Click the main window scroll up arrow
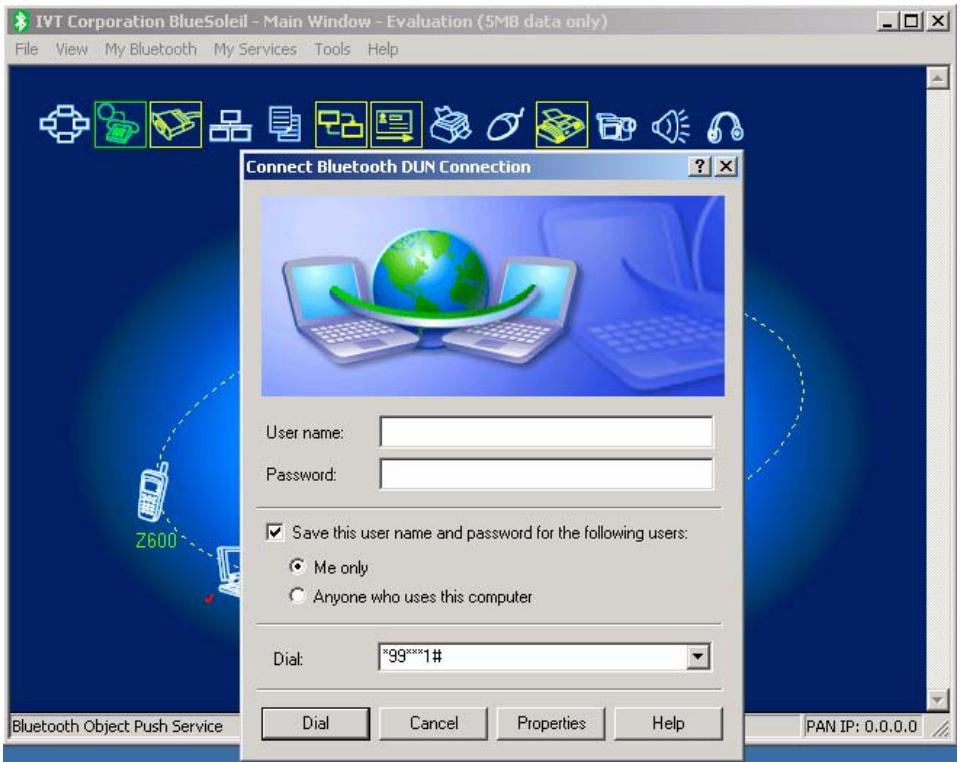The image size is (962, 762). pyautogui.click(x=937, y=78)
